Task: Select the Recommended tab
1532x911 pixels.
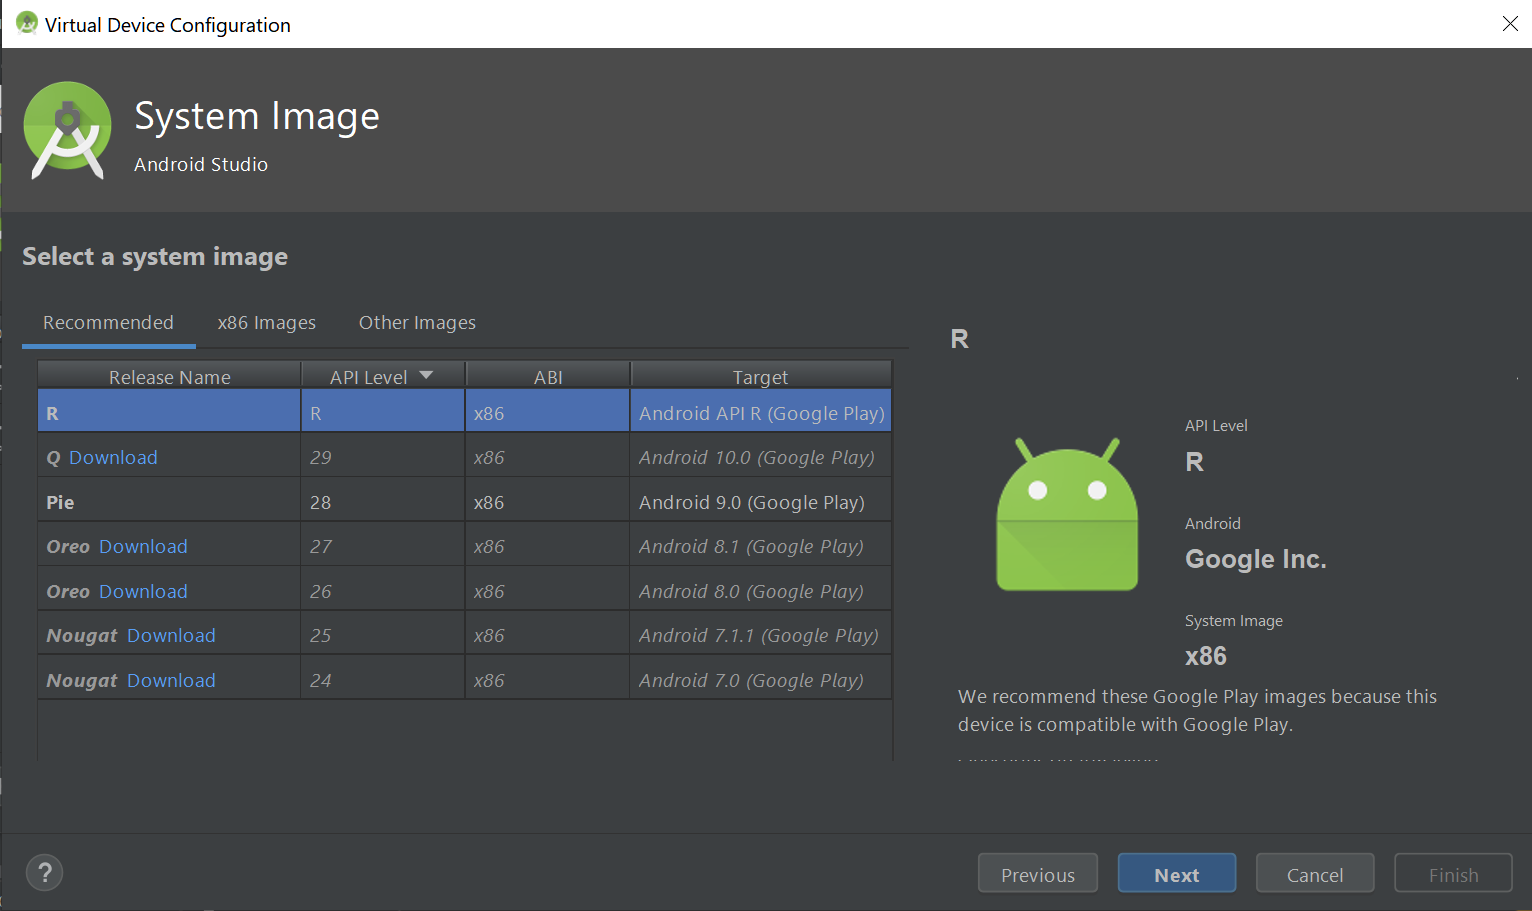Action: 108,322
